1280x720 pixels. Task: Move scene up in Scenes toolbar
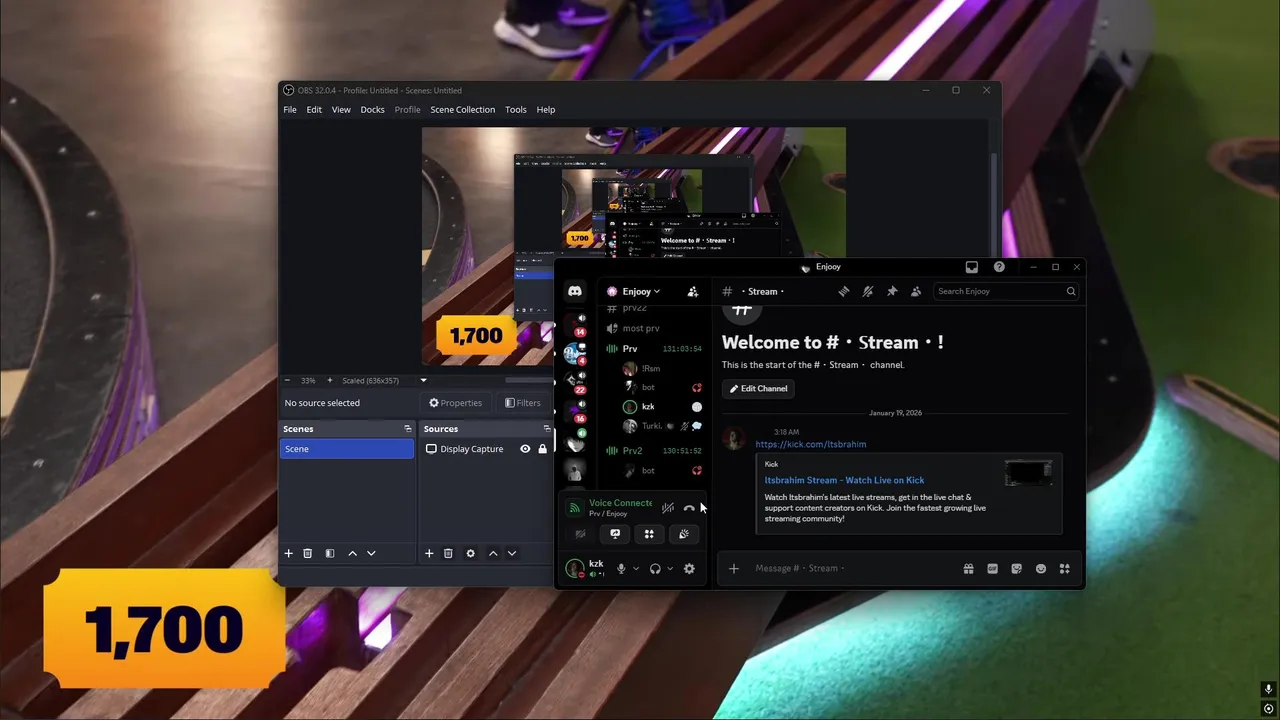[x=352, y=553]
